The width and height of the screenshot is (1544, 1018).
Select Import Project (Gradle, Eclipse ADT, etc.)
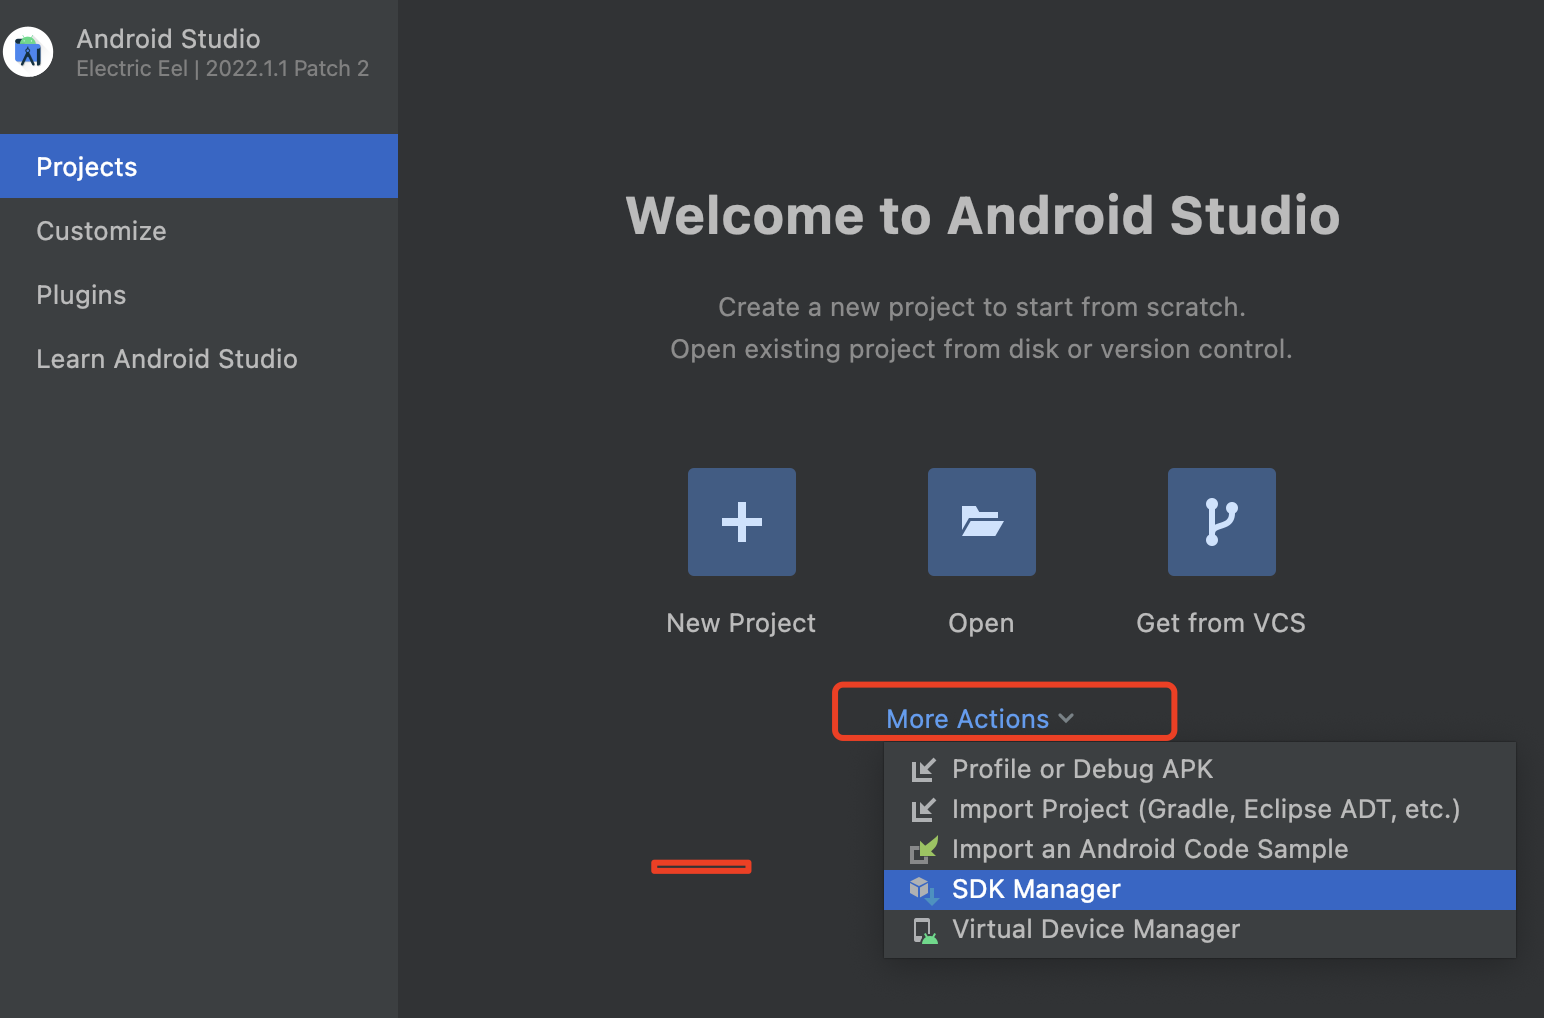[1205, 809]
